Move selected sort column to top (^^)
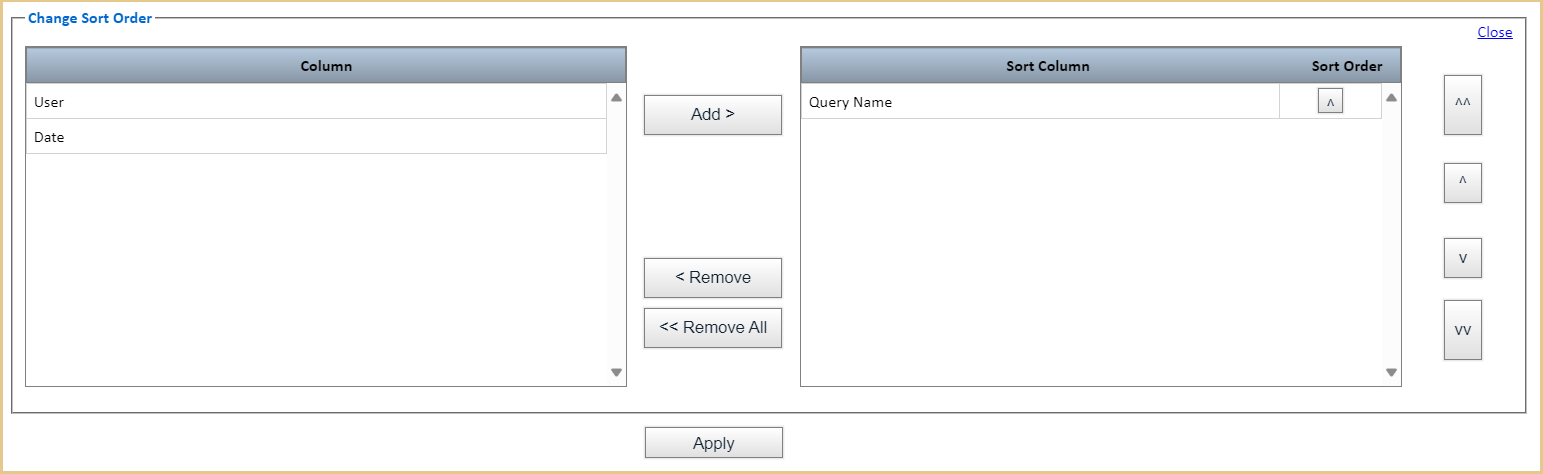Screen dimensions: 1543x474 [1463, 104]
